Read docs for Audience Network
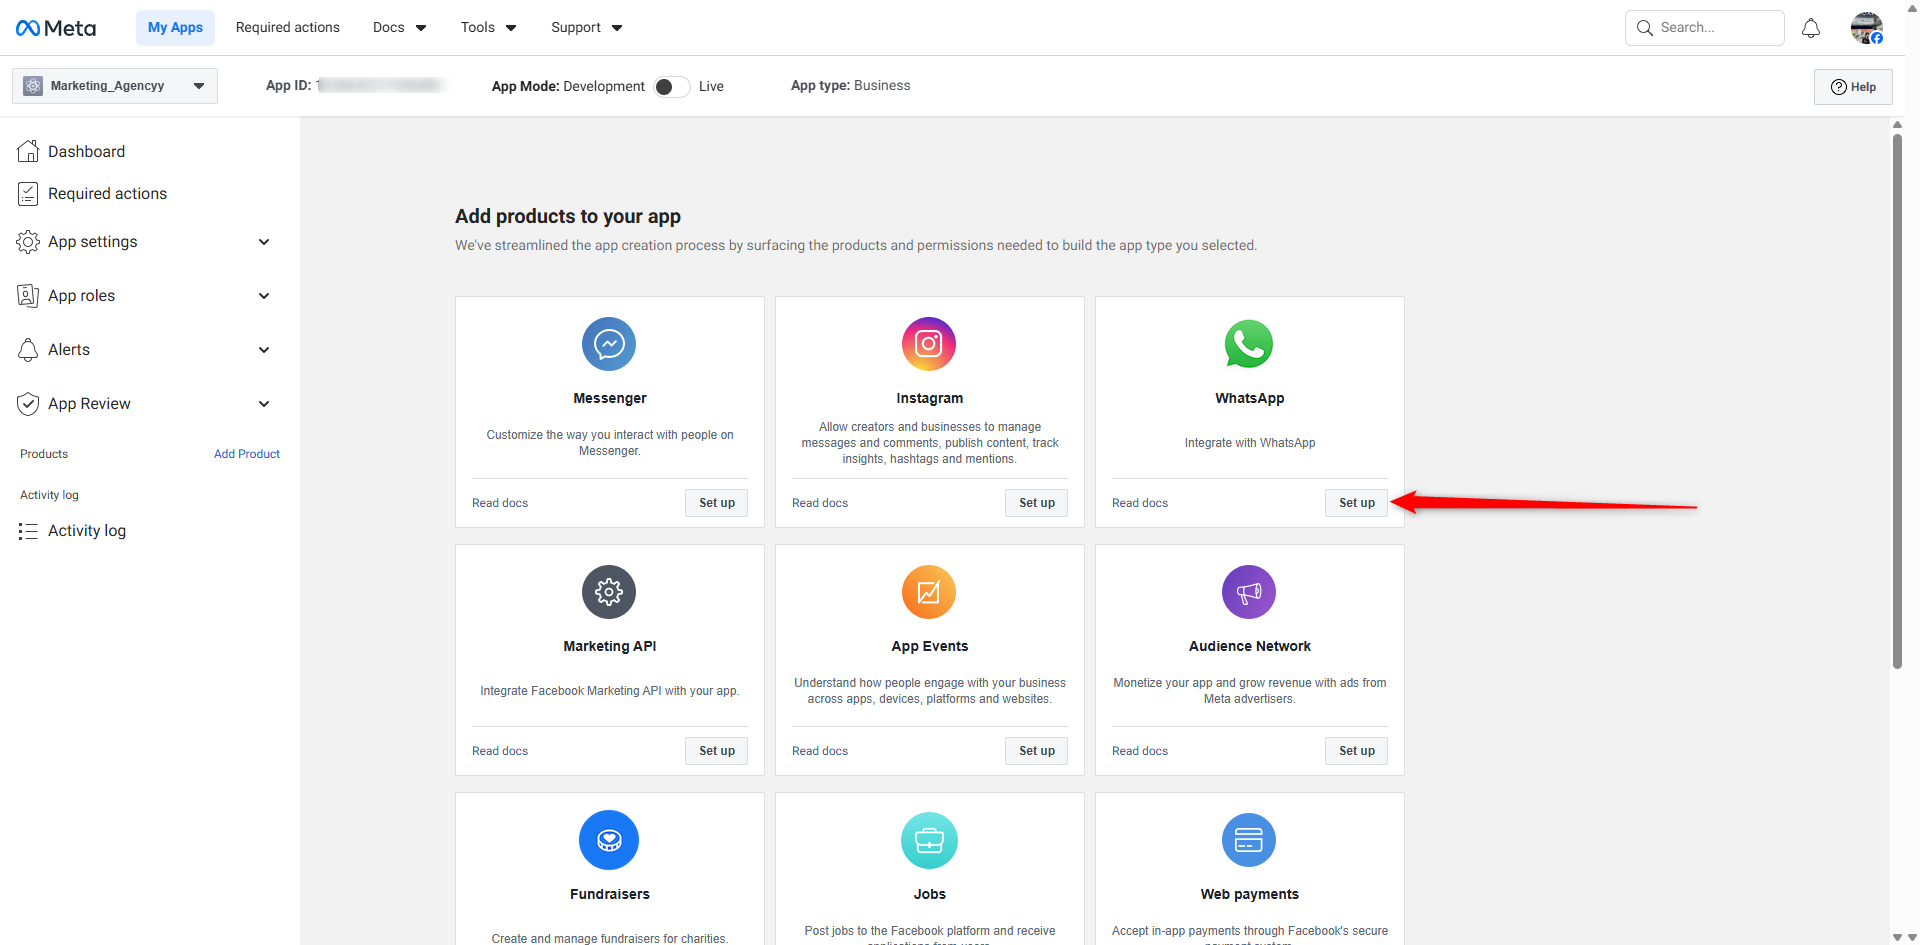Image resolution: width=1920 pixels, height=945 pixels. (x=1140, y=751)
